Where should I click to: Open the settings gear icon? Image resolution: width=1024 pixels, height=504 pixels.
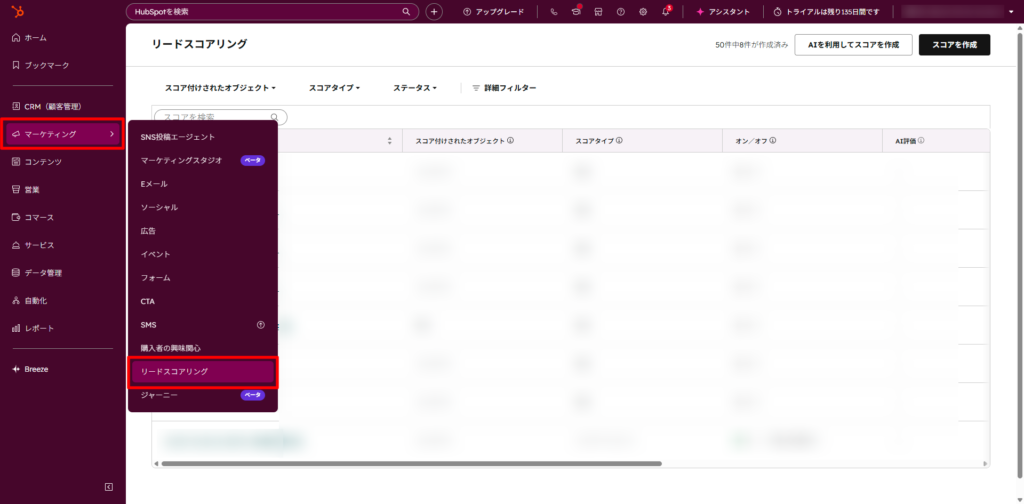(x=643, y=12)
